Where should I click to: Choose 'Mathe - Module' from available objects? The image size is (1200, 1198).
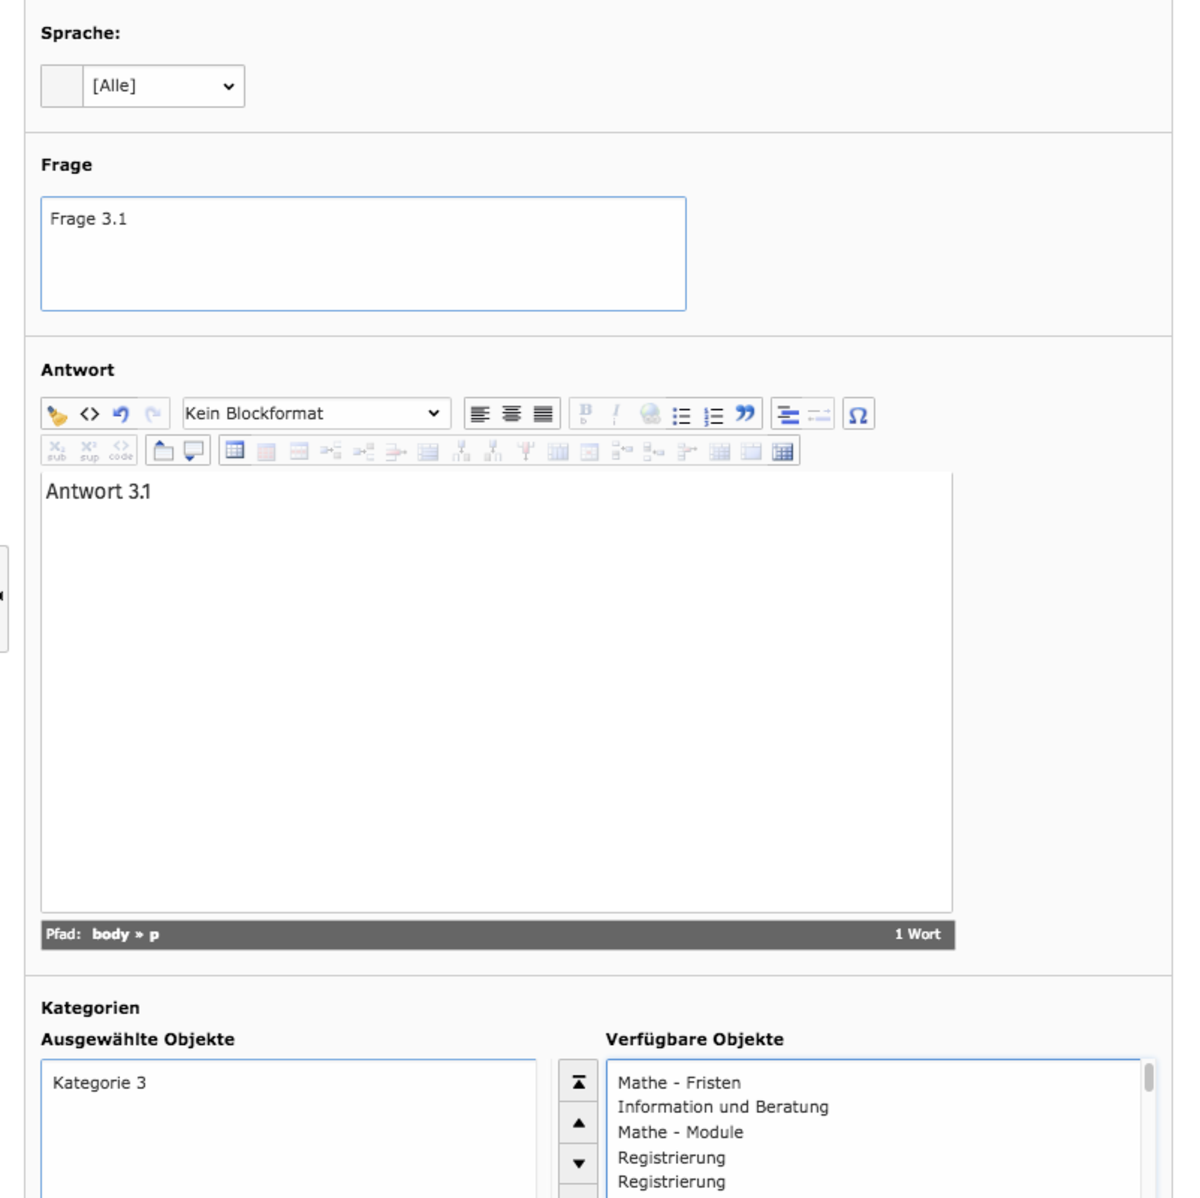[680, 1132]
